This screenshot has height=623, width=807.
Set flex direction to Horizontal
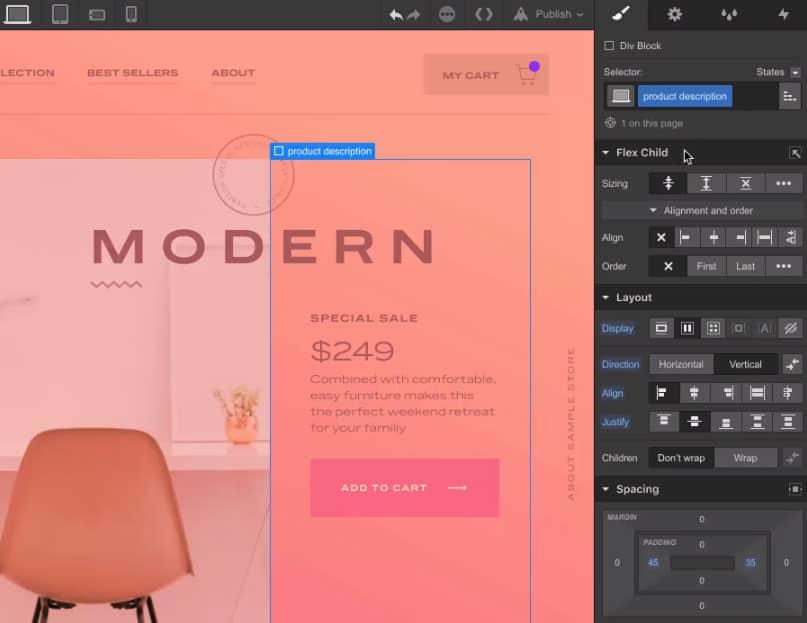(681, 364)
